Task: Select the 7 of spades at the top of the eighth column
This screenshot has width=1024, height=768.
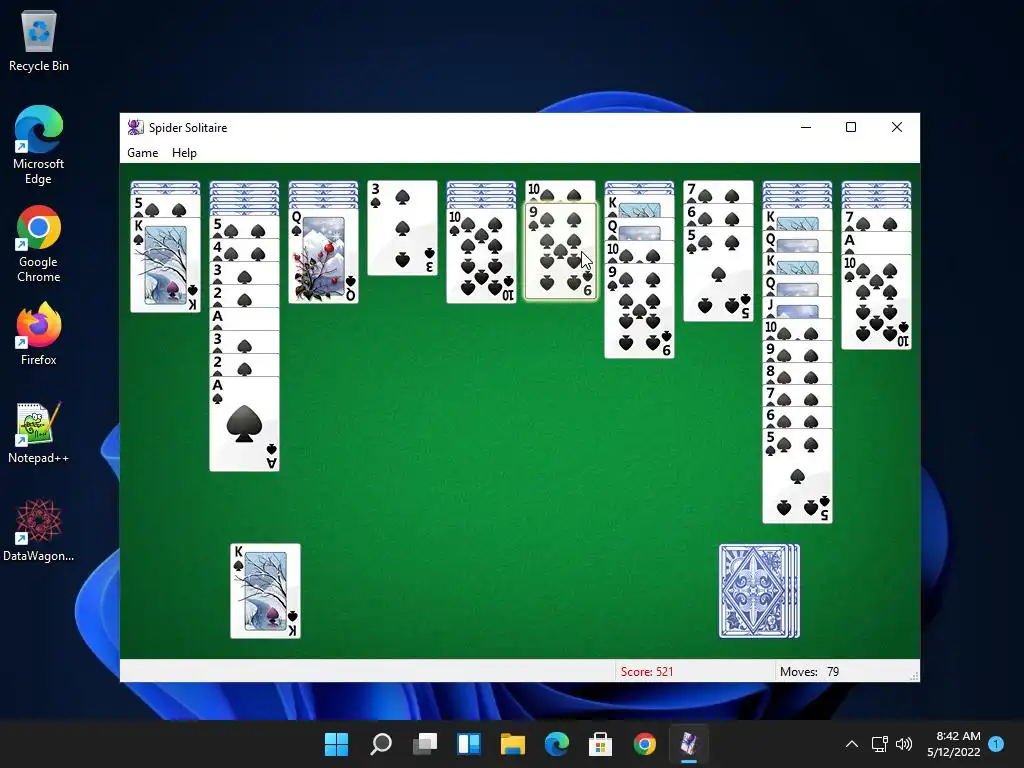Action: [718, 192]
